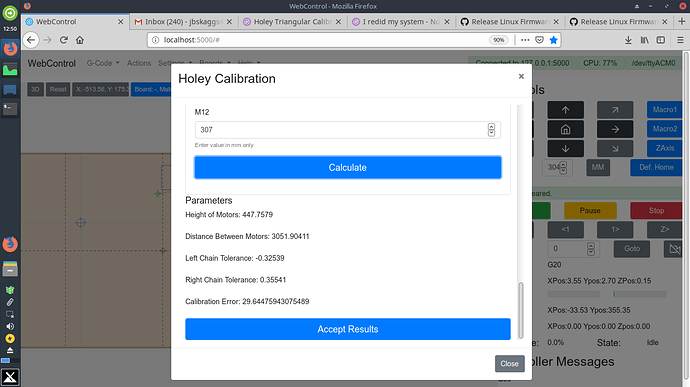The width and height of the screenshot is (690, 387).
Task: Increase M12 value with stepper arrows
Action: click(x=491, y=127)
